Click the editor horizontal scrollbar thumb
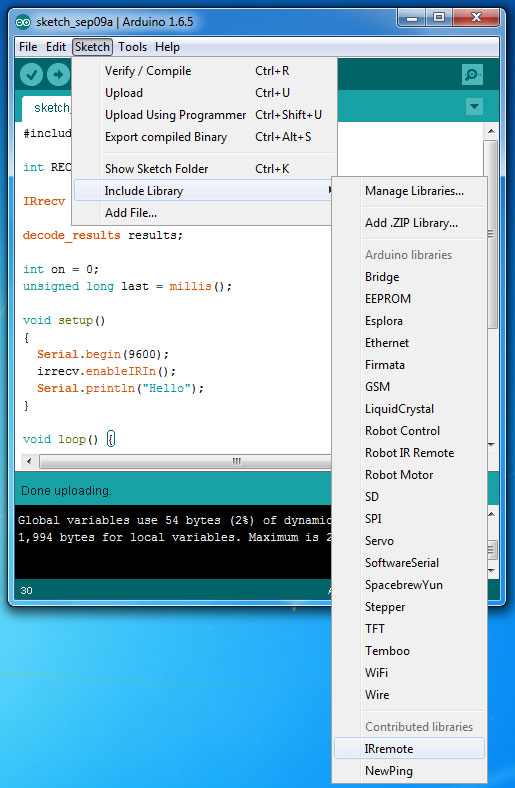This screenshot has width=515, height=788. pos(186,461)
